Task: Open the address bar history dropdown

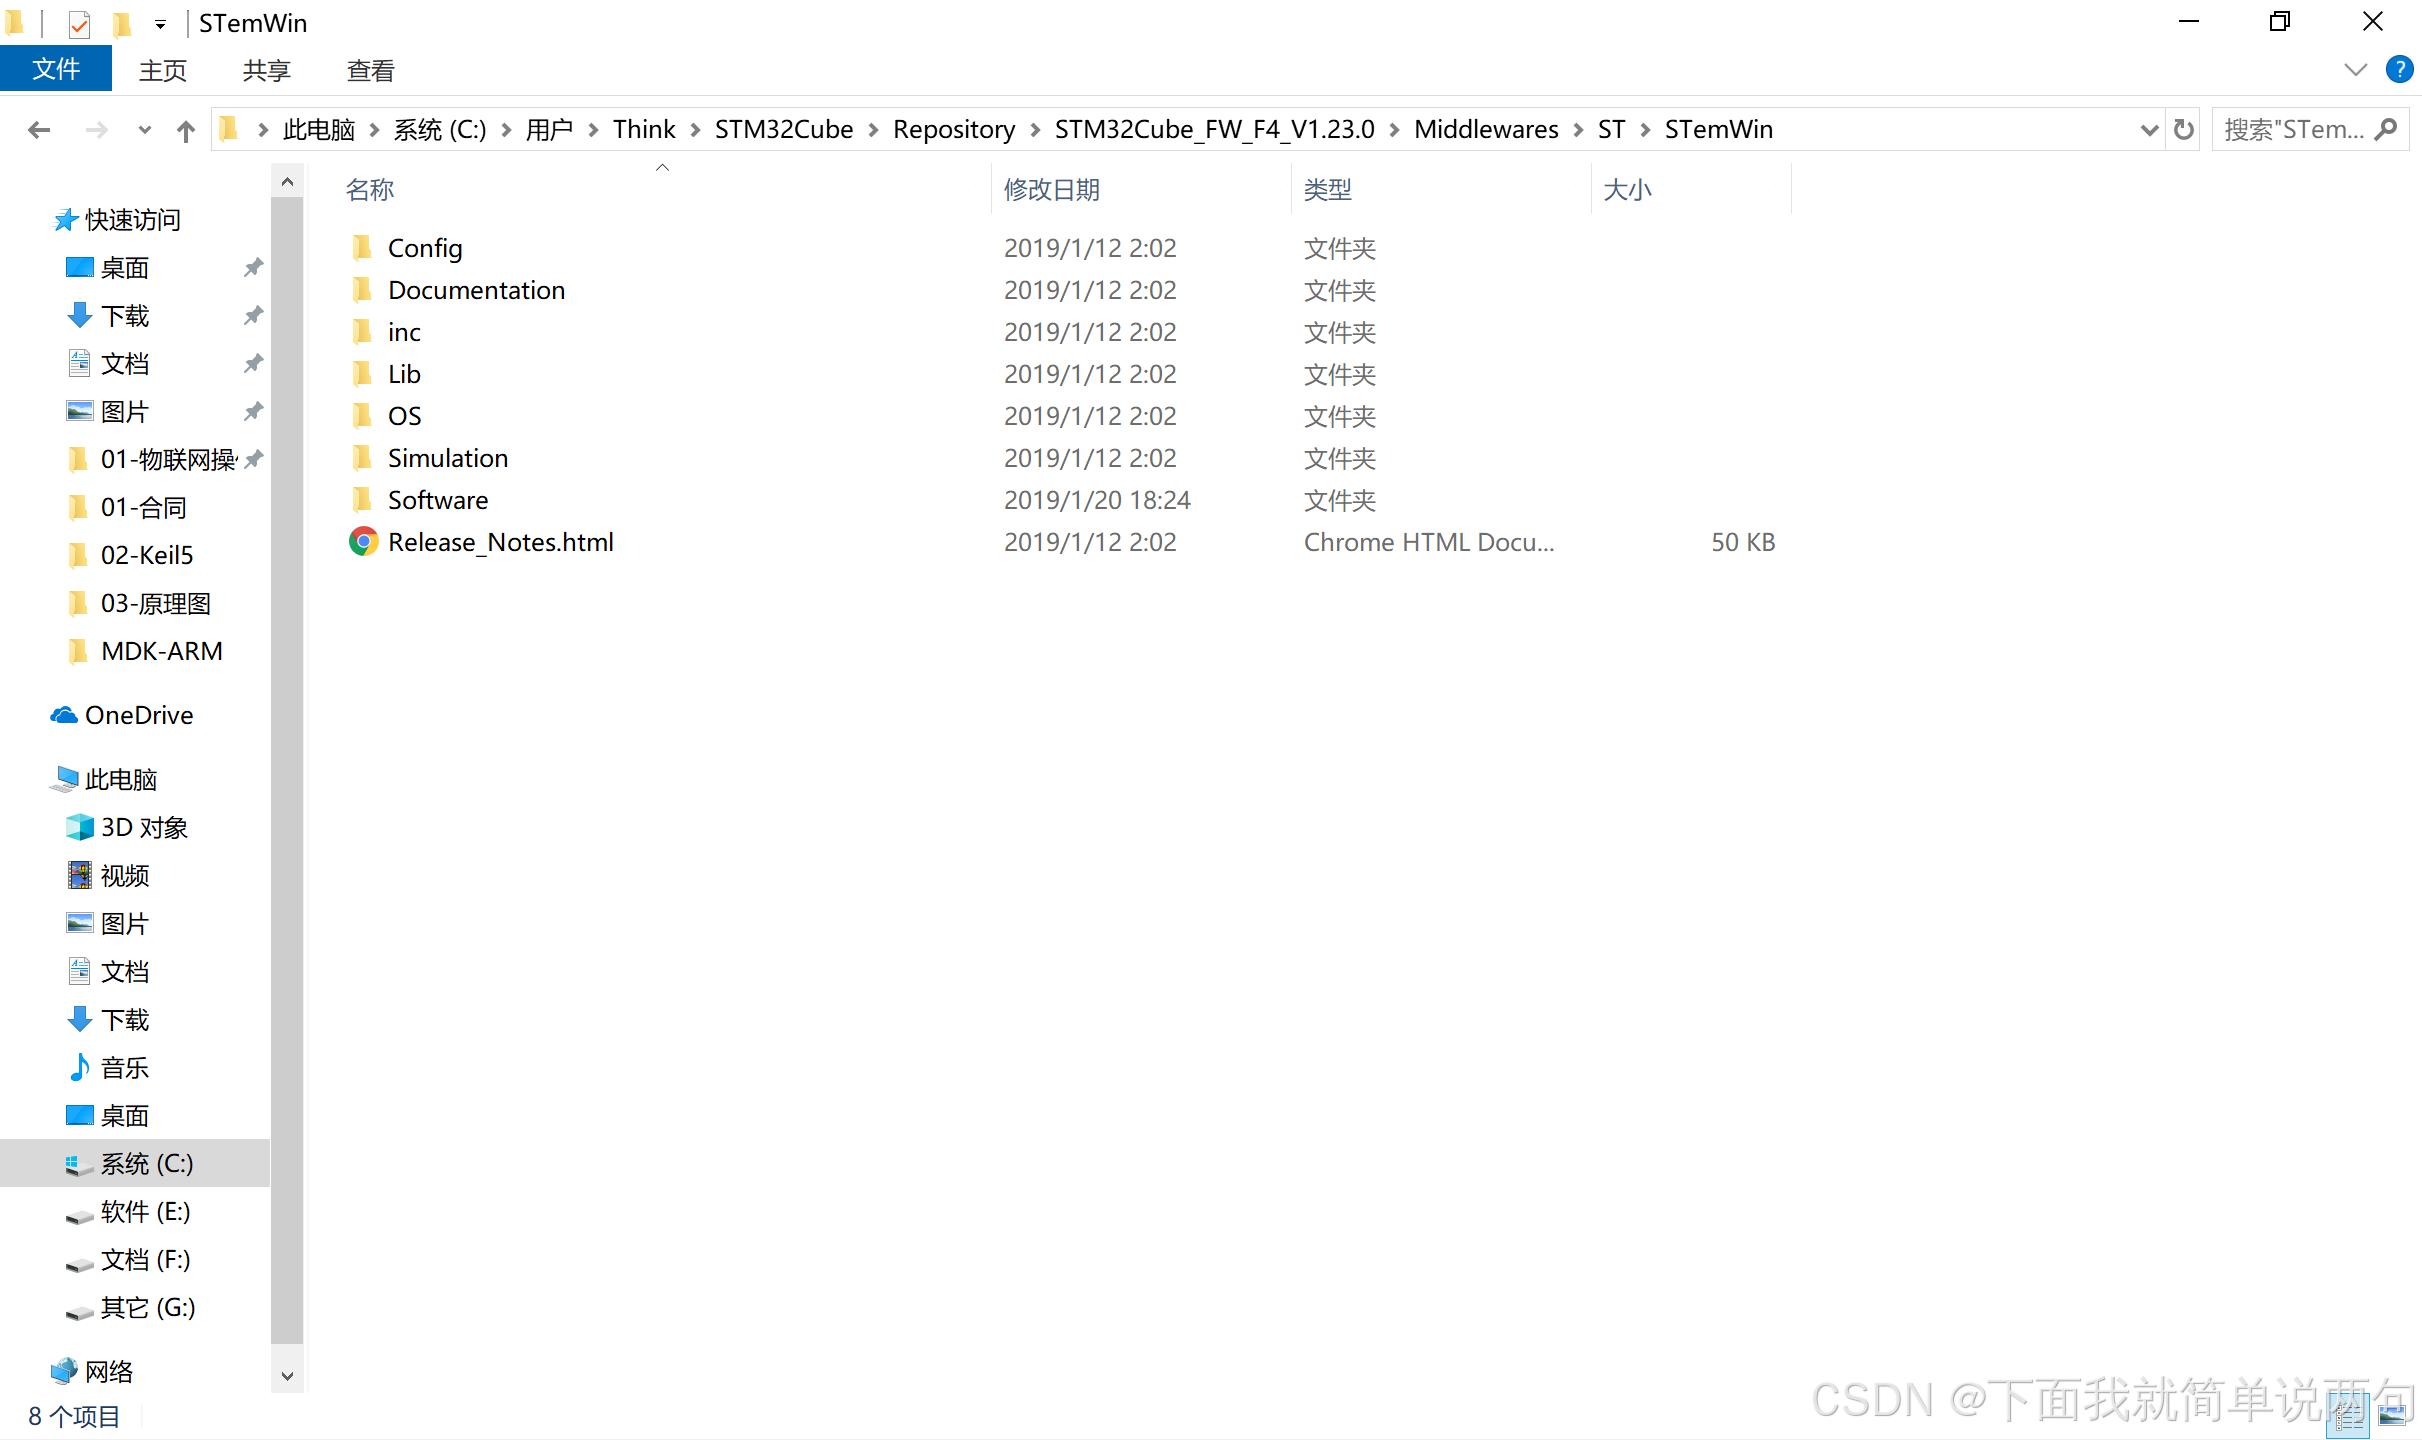Action: (x=2148, y=130)
